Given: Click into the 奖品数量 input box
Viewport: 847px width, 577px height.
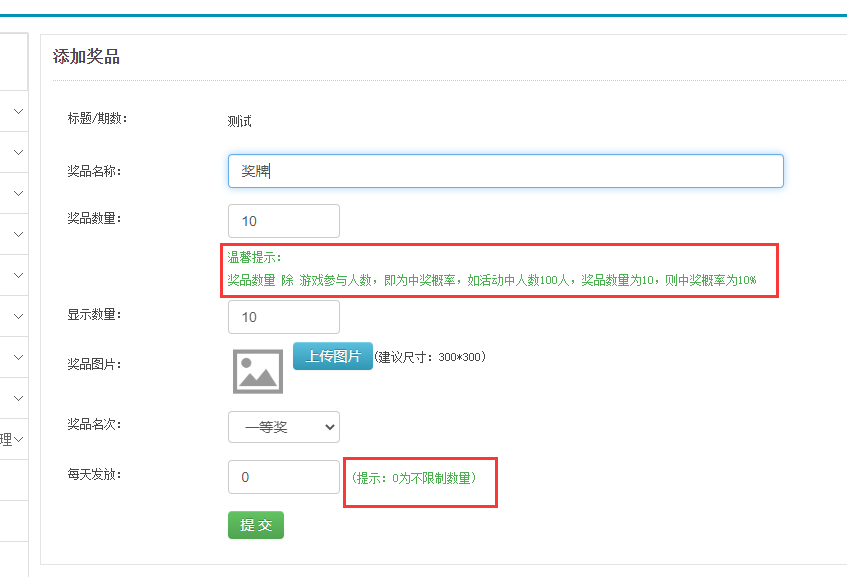Looking at the screenshot, I should (x=284, y=221).
